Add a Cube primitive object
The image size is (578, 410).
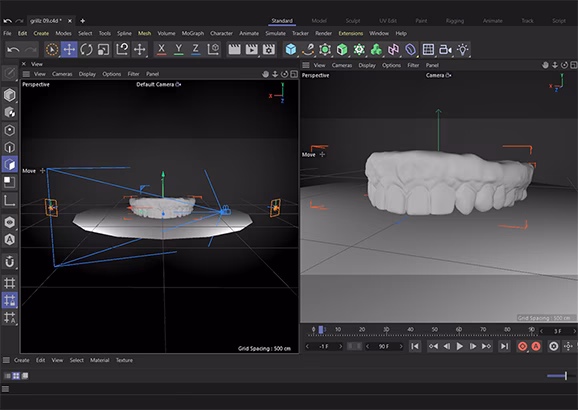coord(291,49)
